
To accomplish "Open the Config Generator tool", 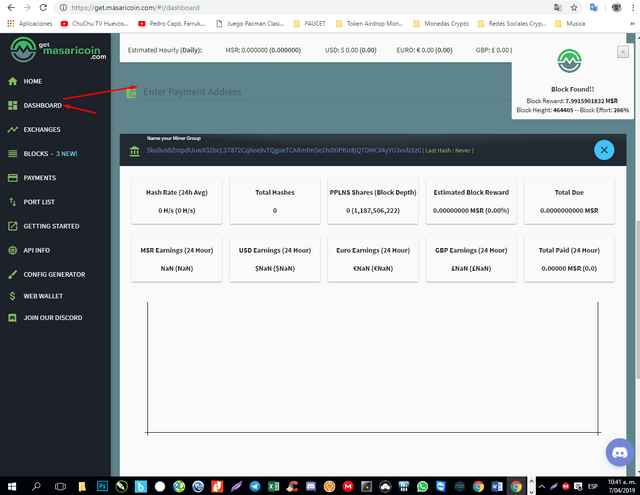I will click(x=54, y=274).
